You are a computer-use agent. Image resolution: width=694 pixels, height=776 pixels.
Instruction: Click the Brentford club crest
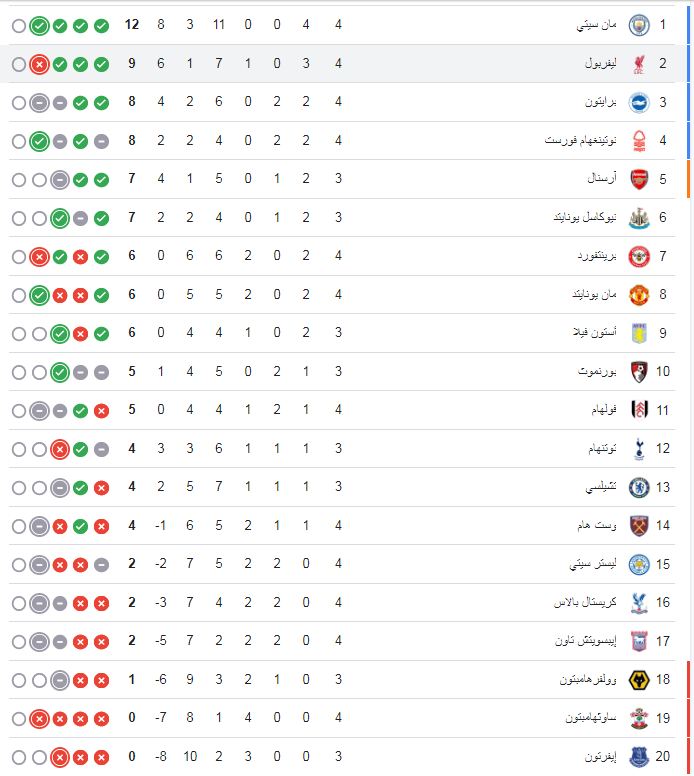pos(638,257)
